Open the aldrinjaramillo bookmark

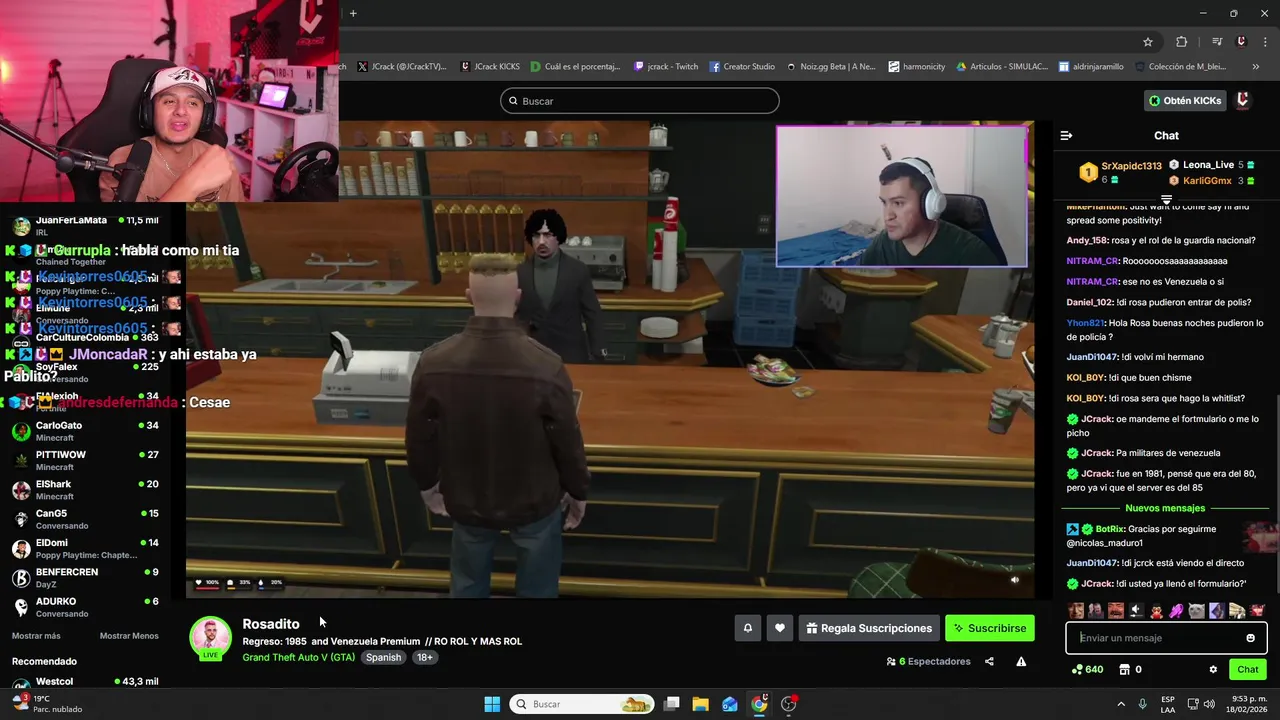point(1091,67)
